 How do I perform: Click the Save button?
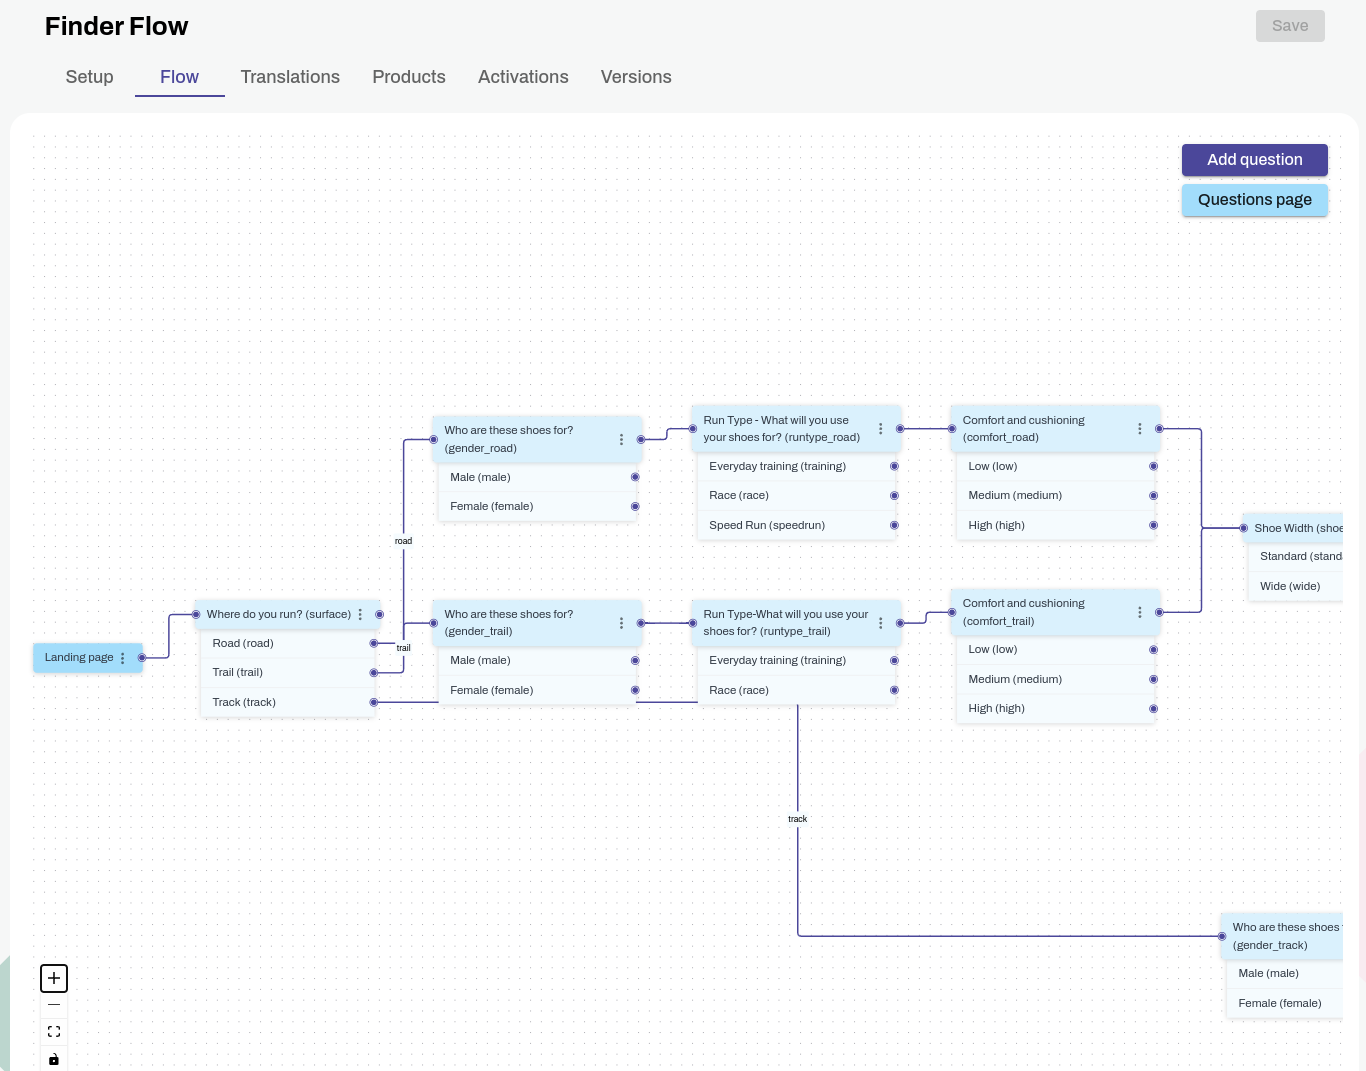pyautogui.click(x=1289, y=26)
